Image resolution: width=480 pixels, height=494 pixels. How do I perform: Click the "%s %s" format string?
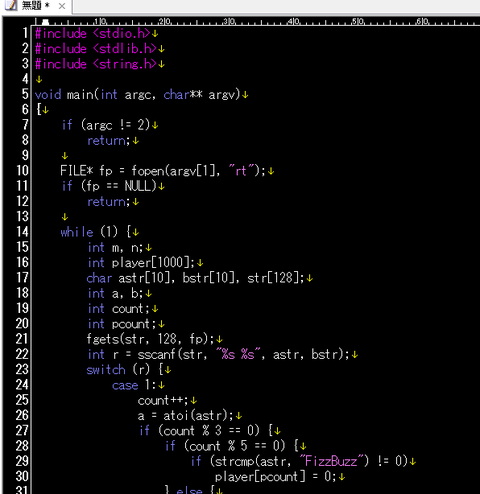[238, 354]
